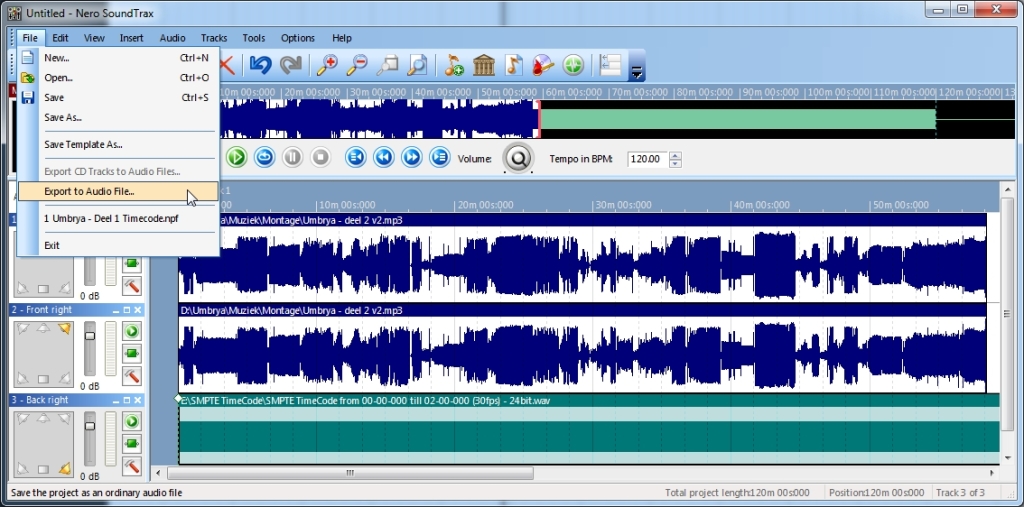Screen dimensions: 1024x507
Task: Click the Undo arrow in the toolbar
Action: click(261, 65)
